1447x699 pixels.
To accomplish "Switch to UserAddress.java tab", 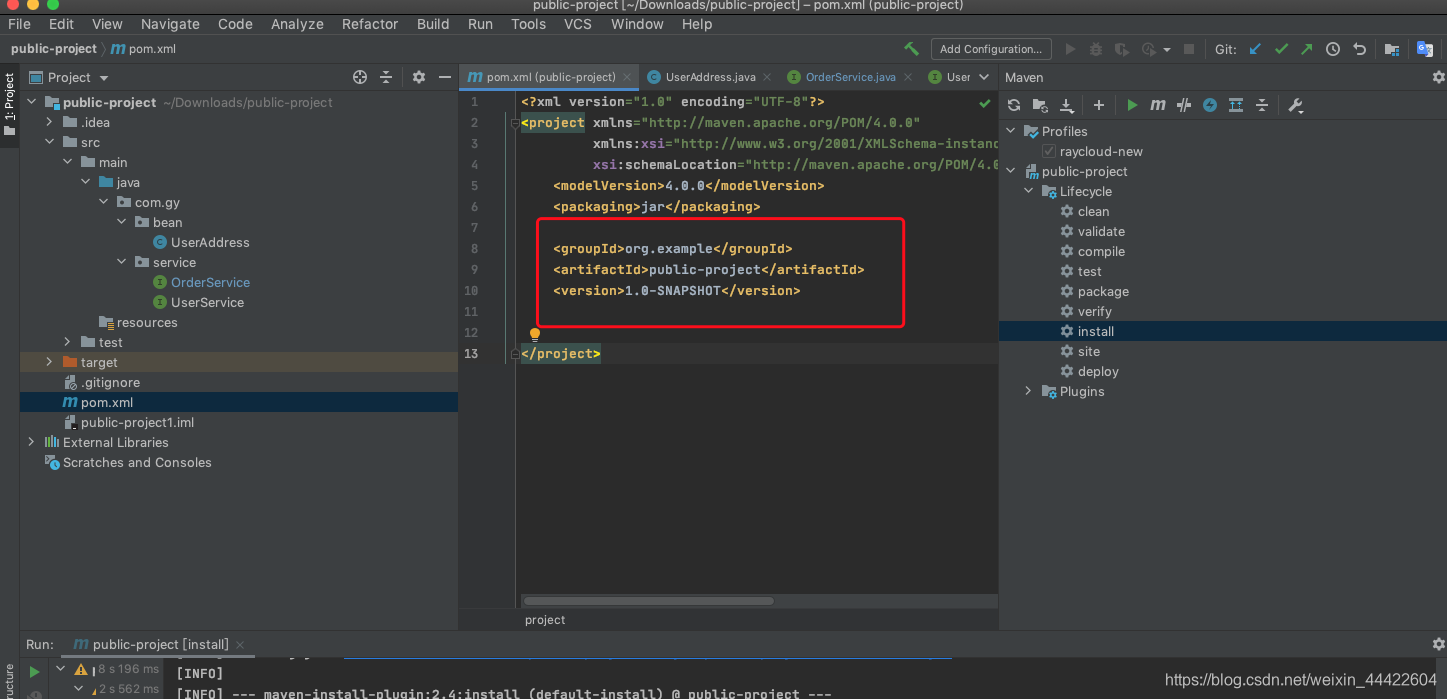I will pos(710,77).
